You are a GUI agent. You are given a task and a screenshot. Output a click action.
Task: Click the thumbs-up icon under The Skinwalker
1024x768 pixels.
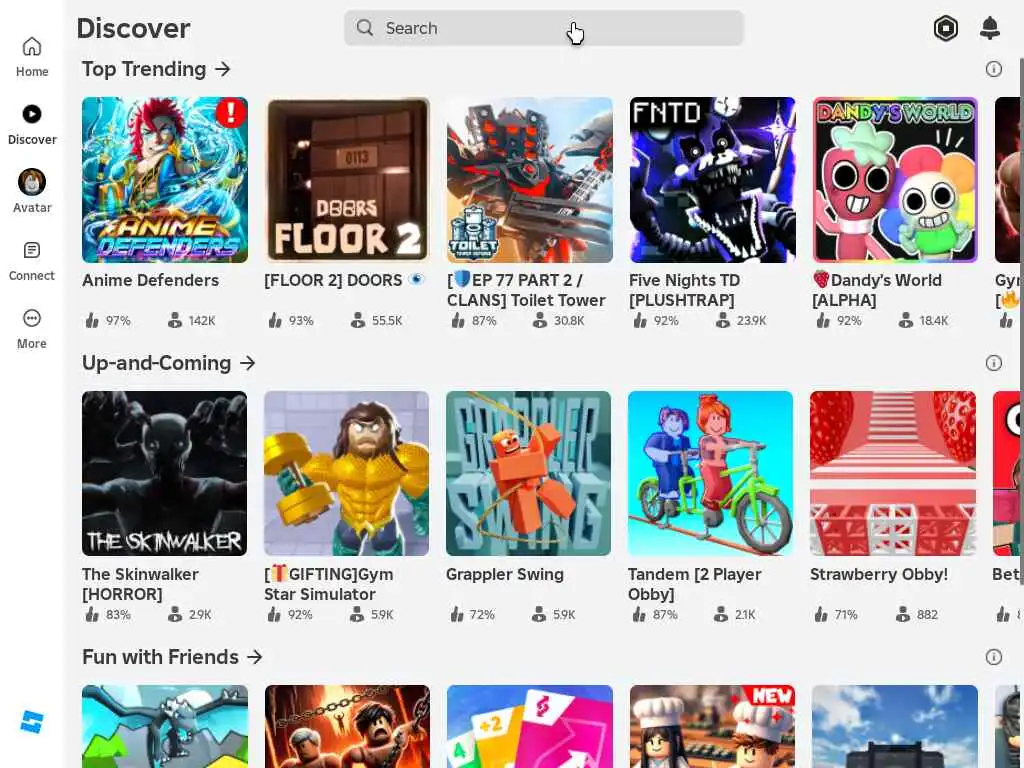coord(92,614)
